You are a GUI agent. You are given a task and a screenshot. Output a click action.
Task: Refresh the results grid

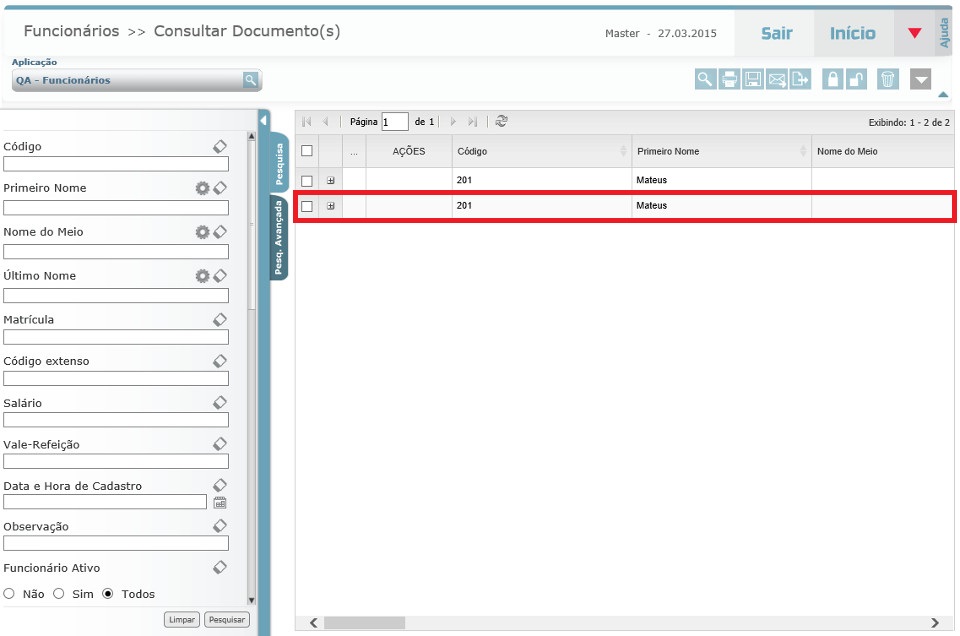(501, 121)
